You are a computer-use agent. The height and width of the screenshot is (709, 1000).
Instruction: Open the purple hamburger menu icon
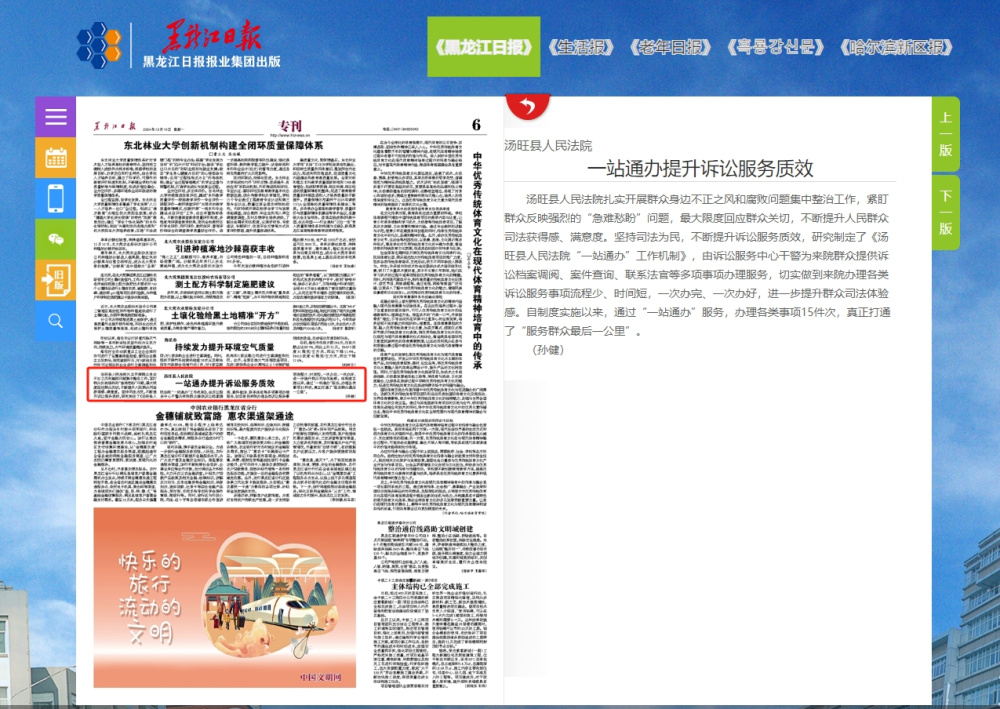[x=55, y=116]
